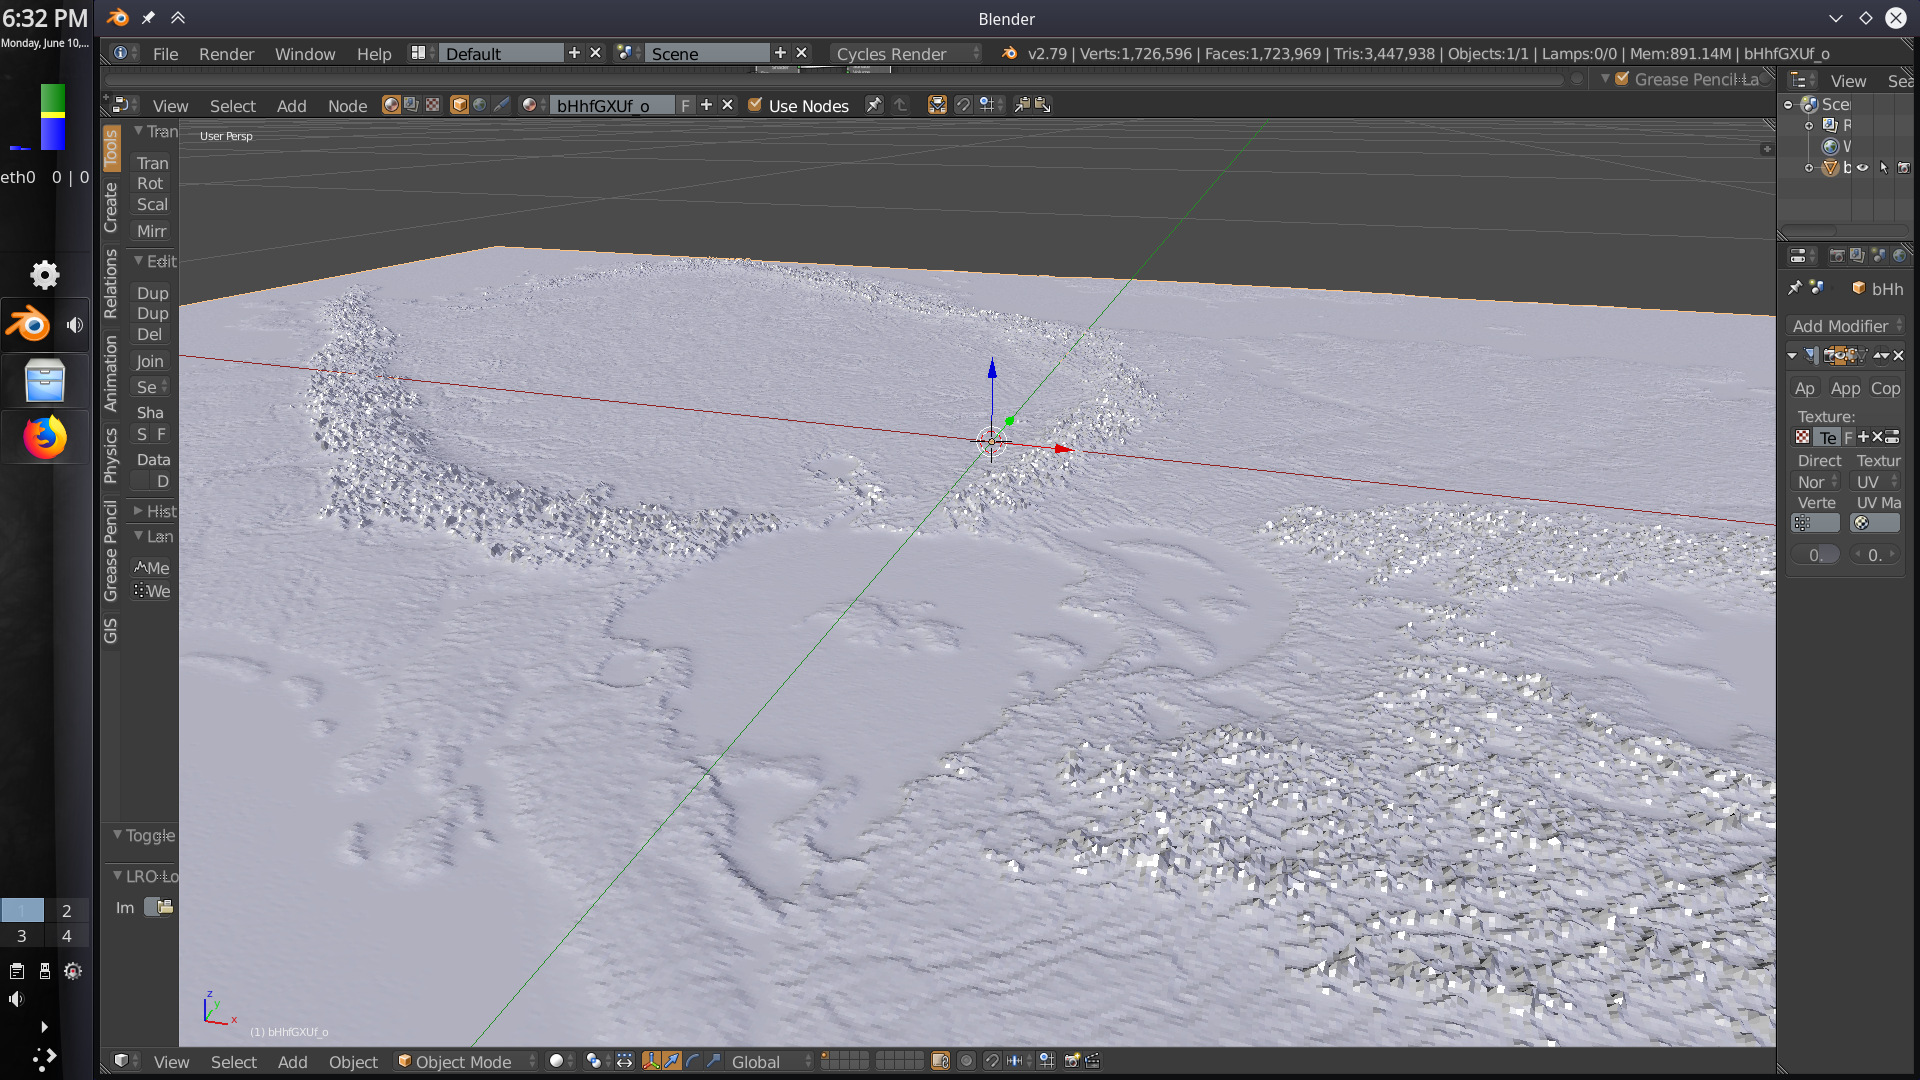Open the Global orientation dropdown
1920x1080 pixels.
(770, 1061)
